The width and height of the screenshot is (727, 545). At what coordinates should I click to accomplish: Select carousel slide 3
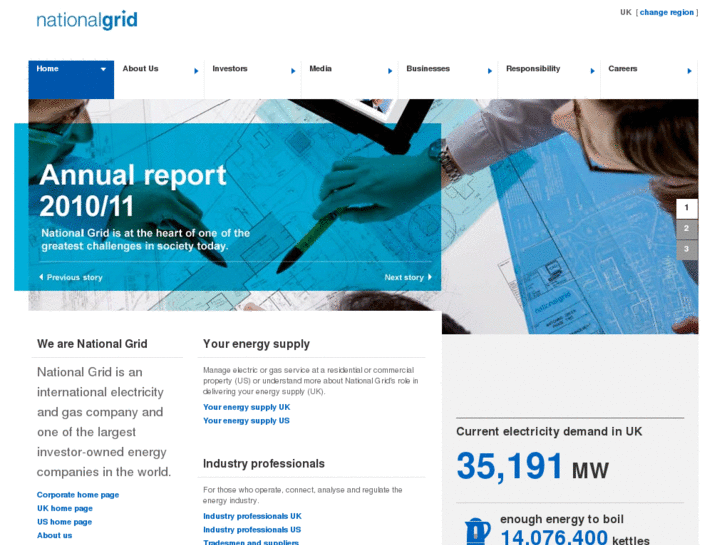point(687,250)
